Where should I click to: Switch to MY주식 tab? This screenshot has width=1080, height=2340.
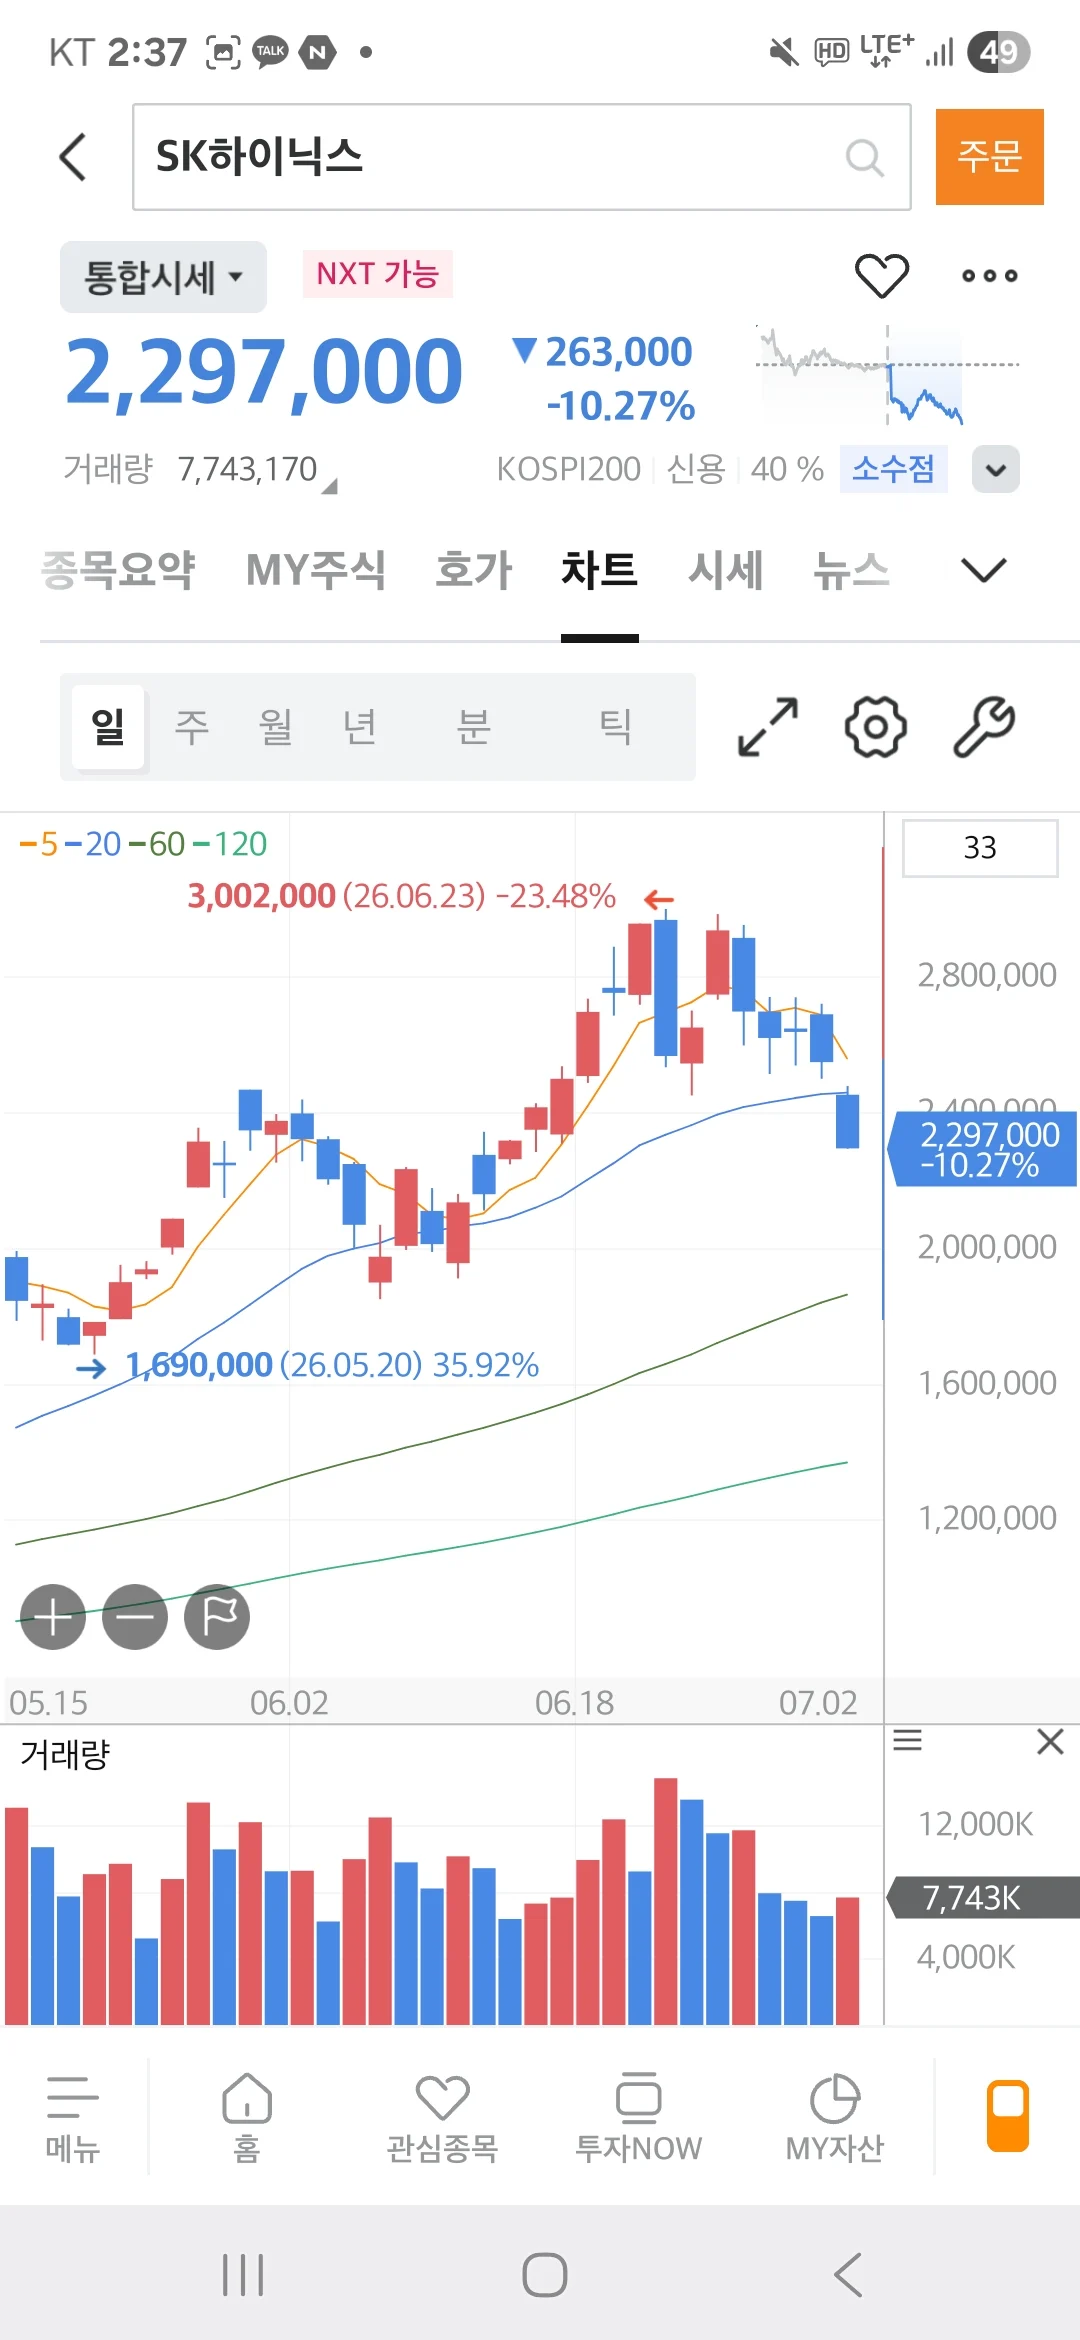(316, 570)
